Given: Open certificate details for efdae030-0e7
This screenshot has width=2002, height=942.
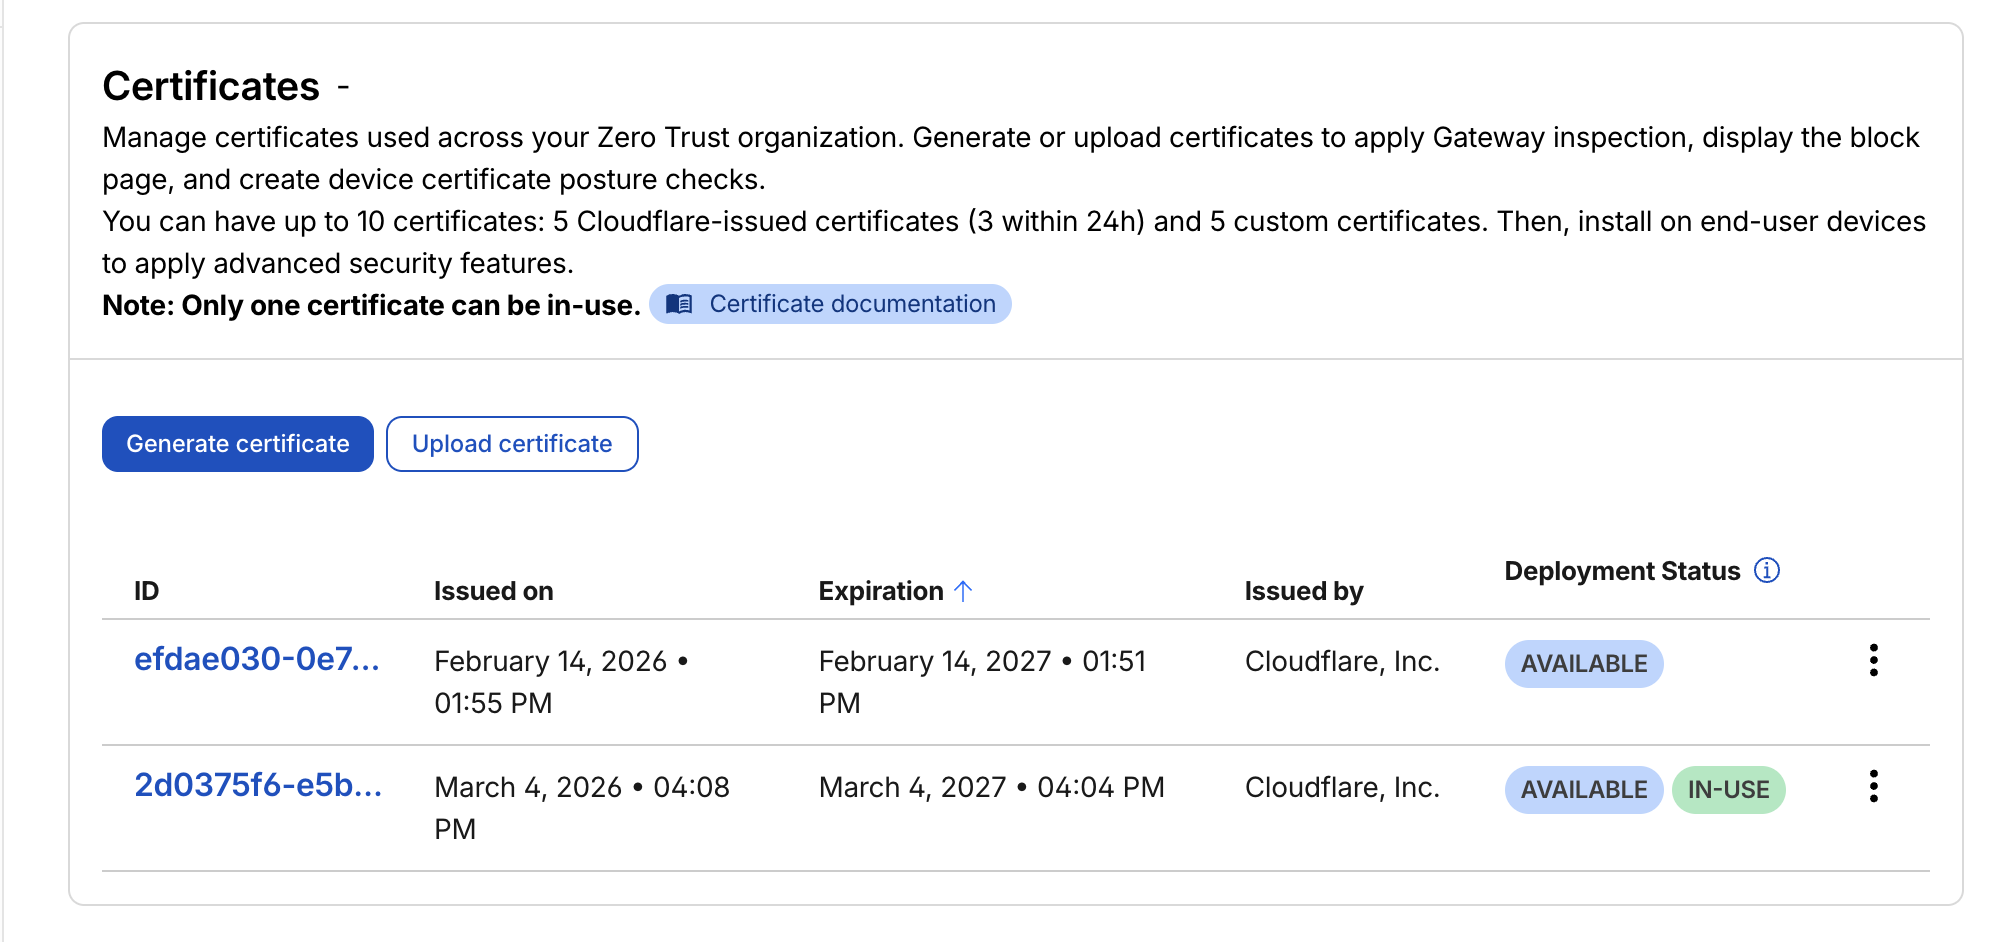Looking at the screenshot, I should pyautogui.click(x=258, y=660).
